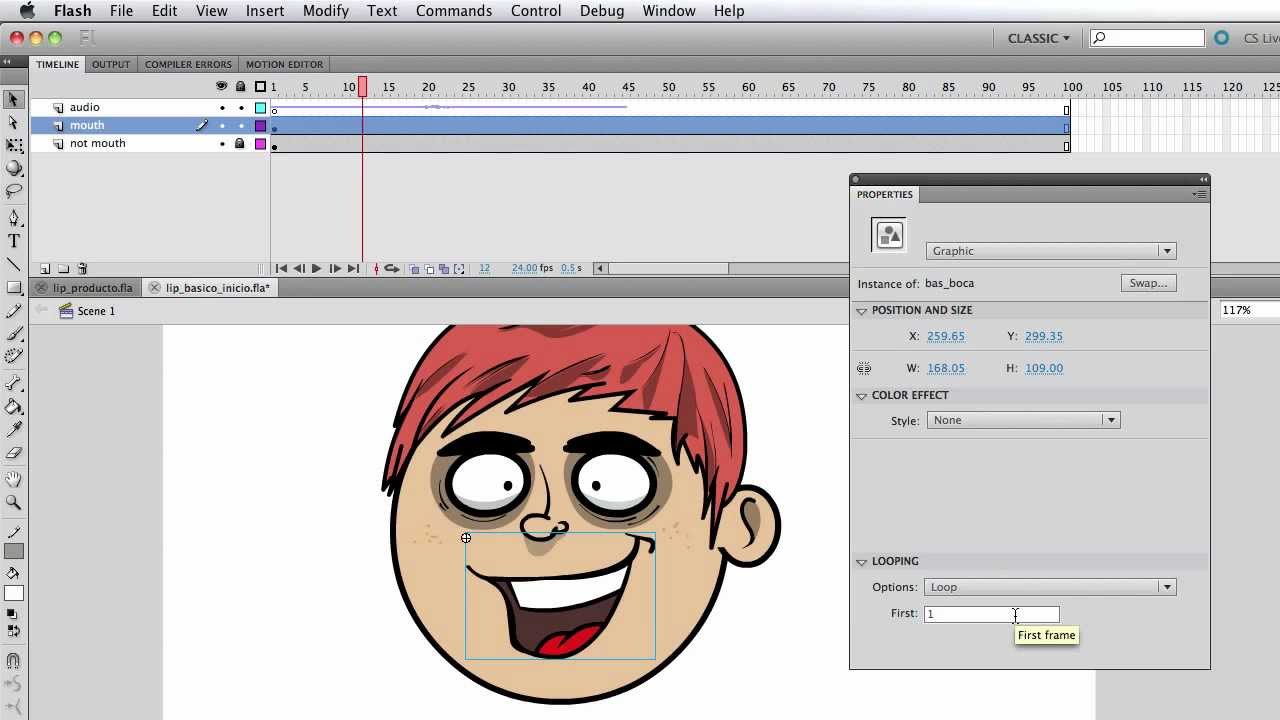Screen dimensions: 1280x720
Task: Select the Subselection tool
Action: coord(14,123)
